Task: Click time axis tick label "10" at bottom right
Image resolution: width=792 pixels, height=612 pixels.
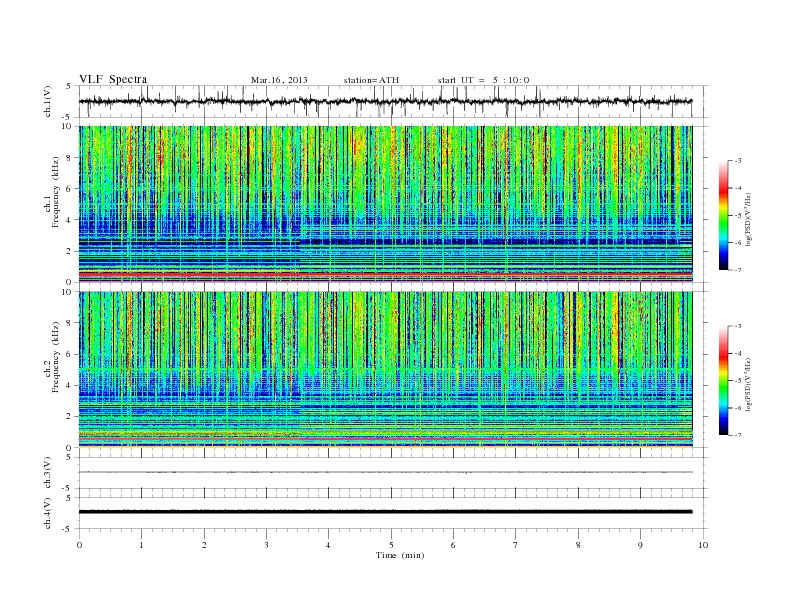Action: coord(703,545)
